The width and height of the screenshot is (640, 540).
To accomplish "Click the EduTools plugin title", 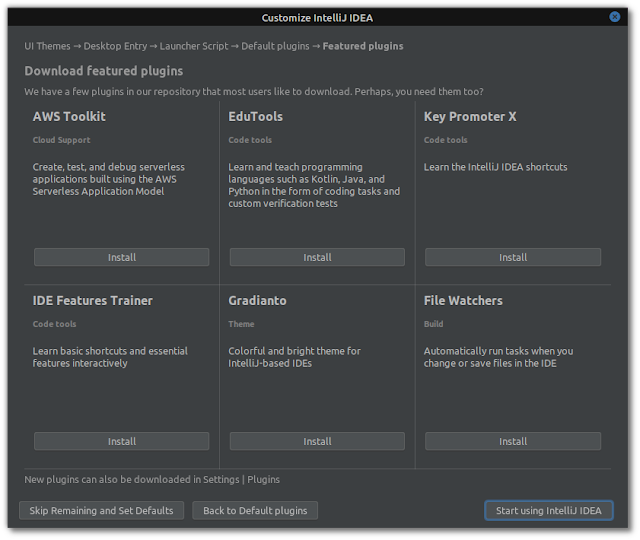I will (256, 117).
